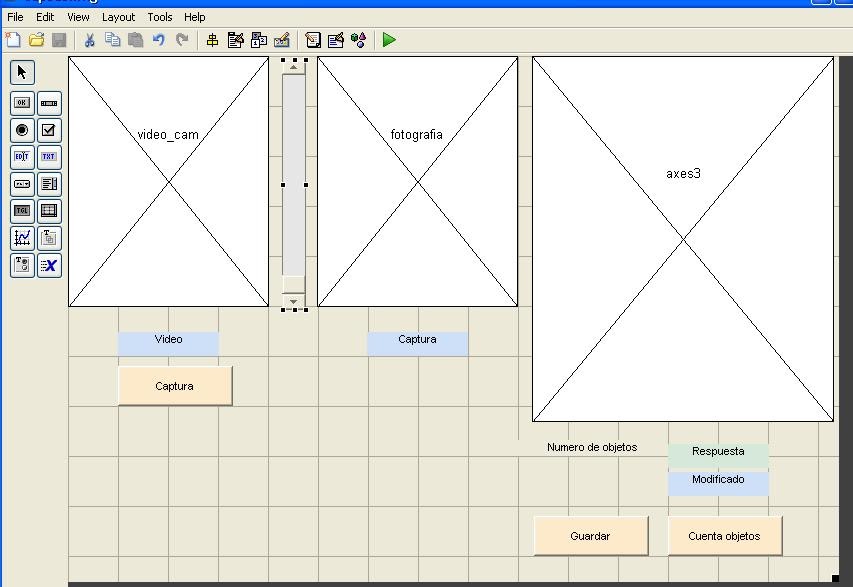
Task: Click the video_cam axes placeholder
Action: [168, 180]
